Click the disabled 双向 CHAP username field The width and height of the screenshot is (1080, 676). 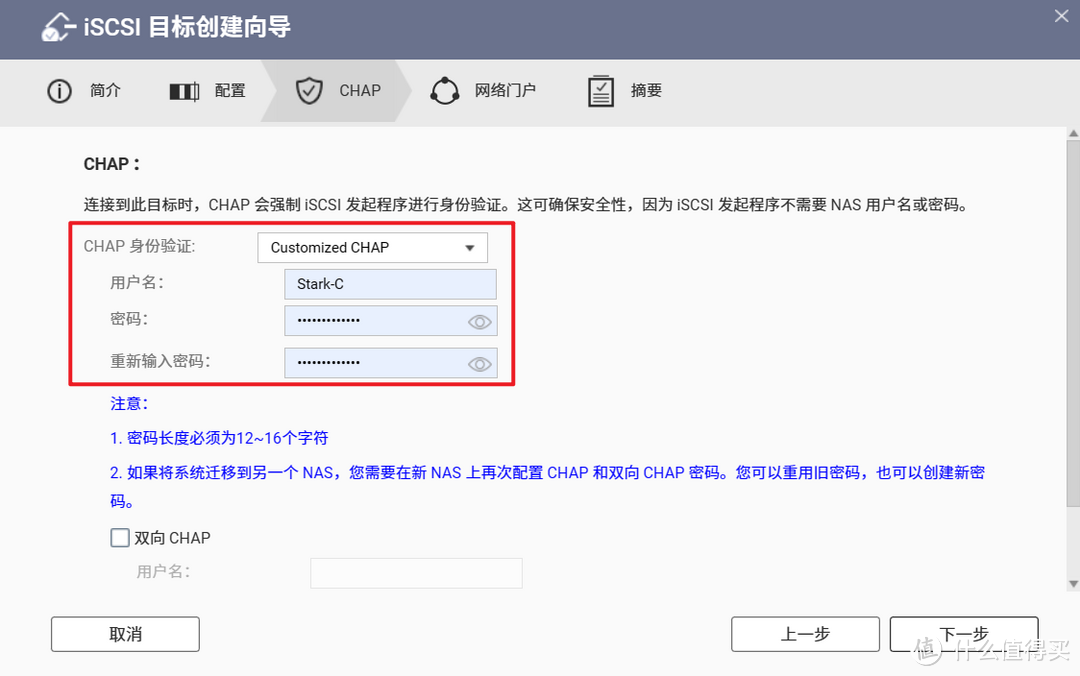(416, 573)
